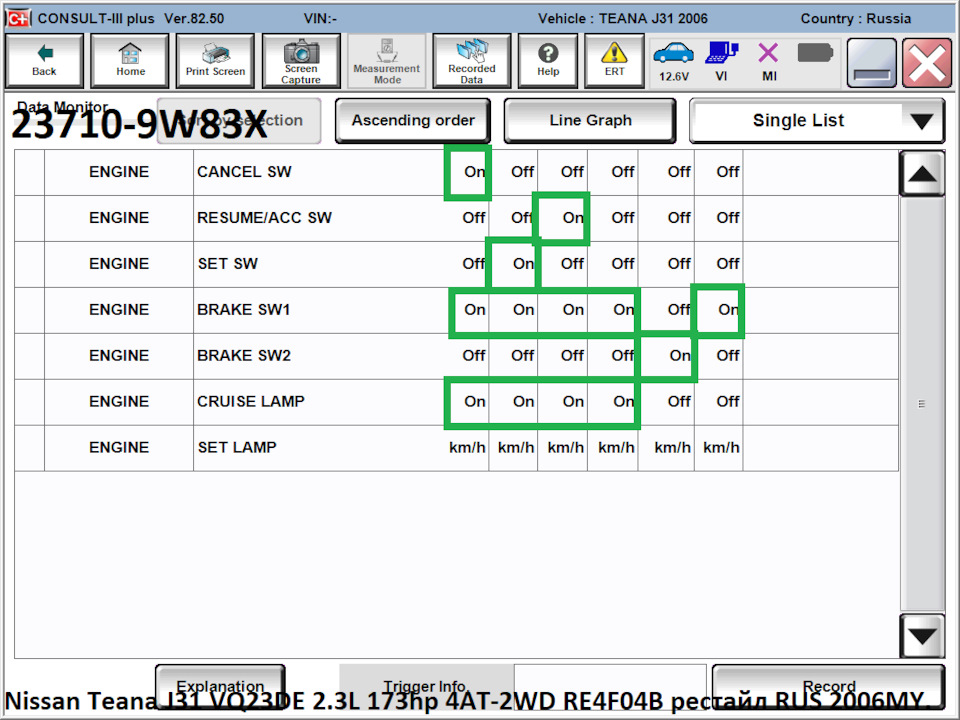This screenshot has height=720, width=960.
Task: Close CONSULT-III plus with red X
Action: click(927, 62)
